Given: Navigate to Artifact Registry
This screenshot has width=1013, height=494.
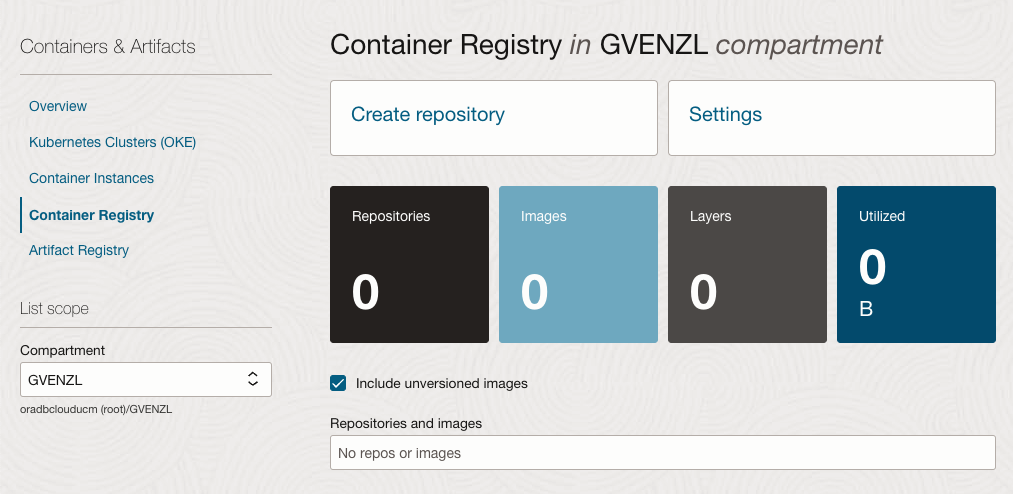Looking at the screenshot, I should [79, 251].
